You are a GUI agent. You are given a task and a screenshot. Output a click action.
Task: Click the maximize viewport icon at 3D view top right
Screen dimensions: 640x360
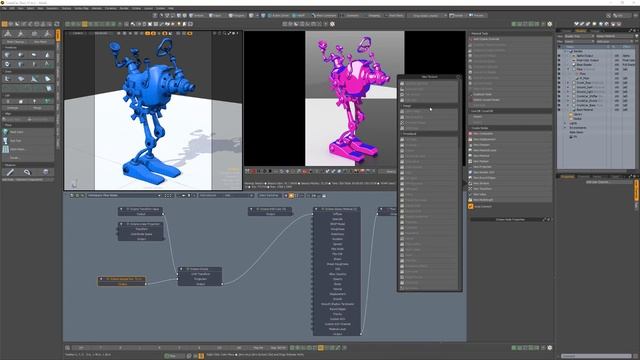[x=229, y=33]
